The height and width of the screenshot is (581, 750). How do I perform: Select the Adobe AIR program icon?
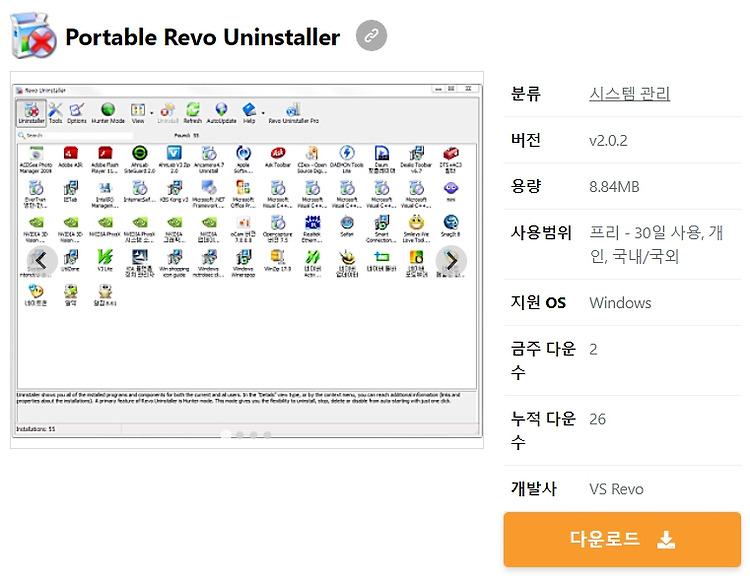(x=70, y=158)
